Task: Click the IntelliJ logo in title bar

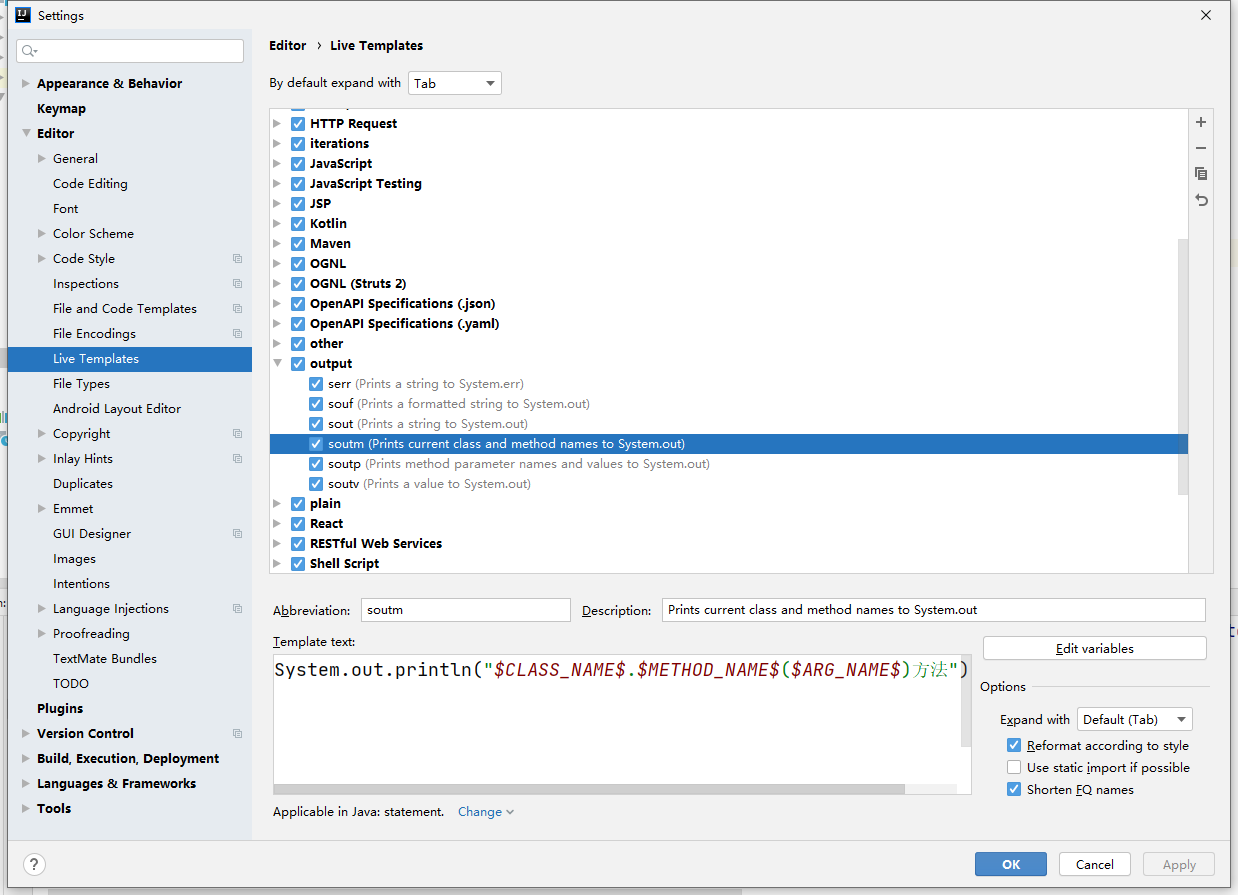Action: [x=23, y=15]
